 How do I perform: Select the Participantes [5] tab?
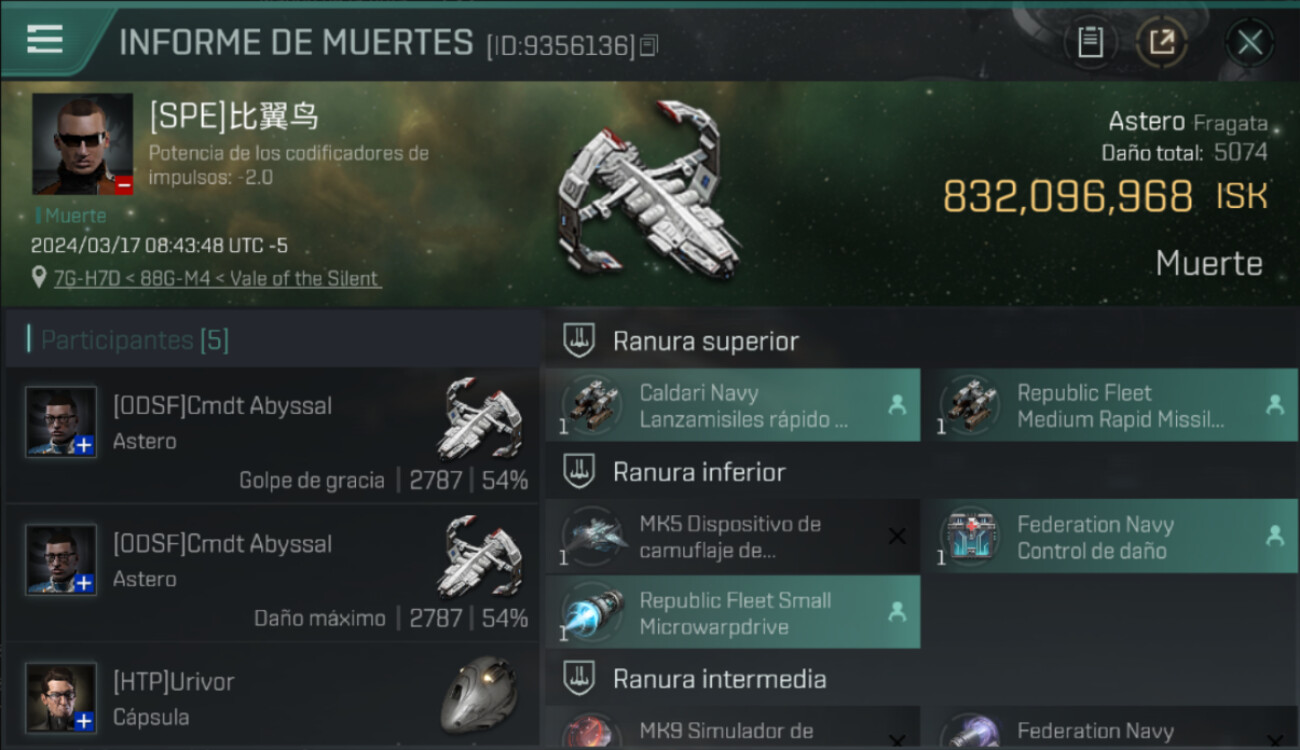point(272,340)
